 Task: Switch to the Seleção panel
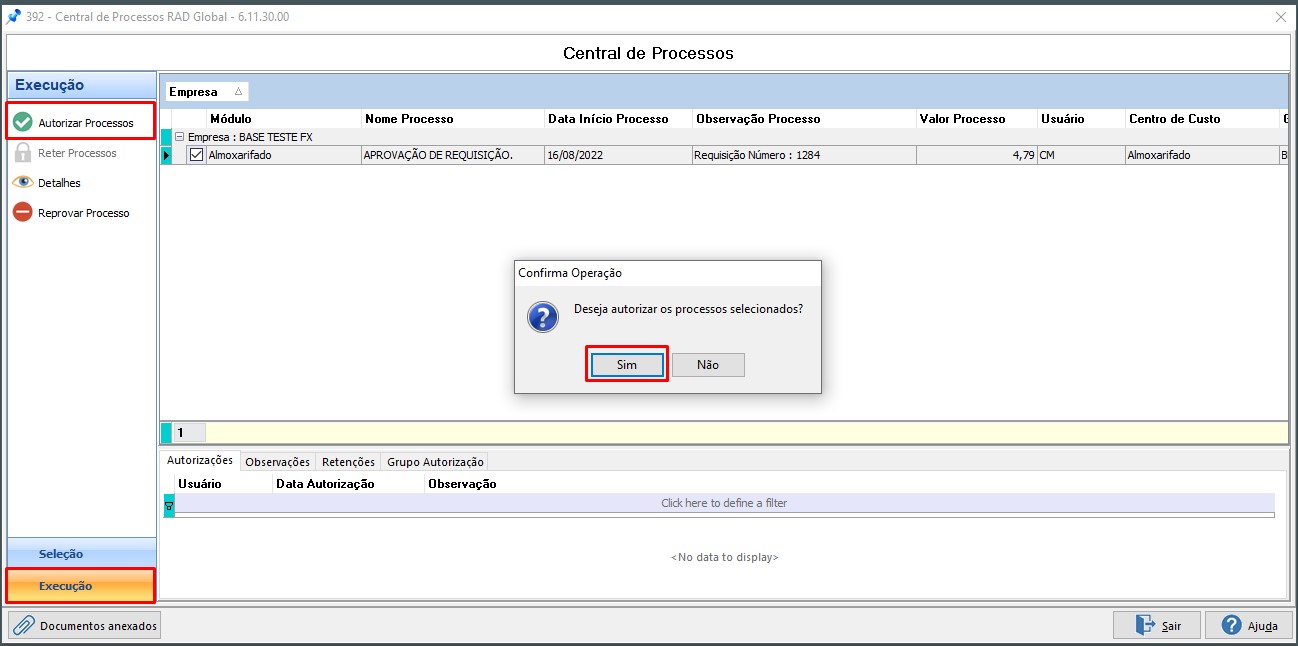click(82, 554)
